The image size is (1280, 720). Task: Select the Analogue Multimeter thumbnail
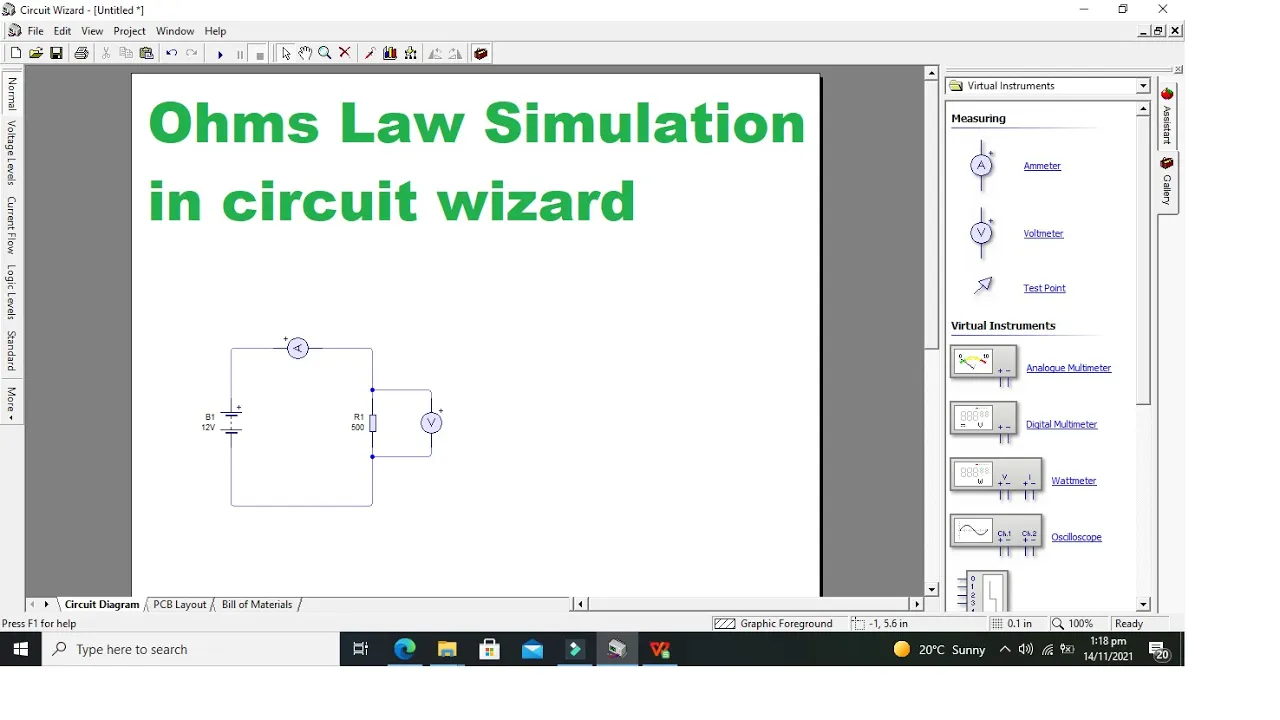(x=984, y=365)
